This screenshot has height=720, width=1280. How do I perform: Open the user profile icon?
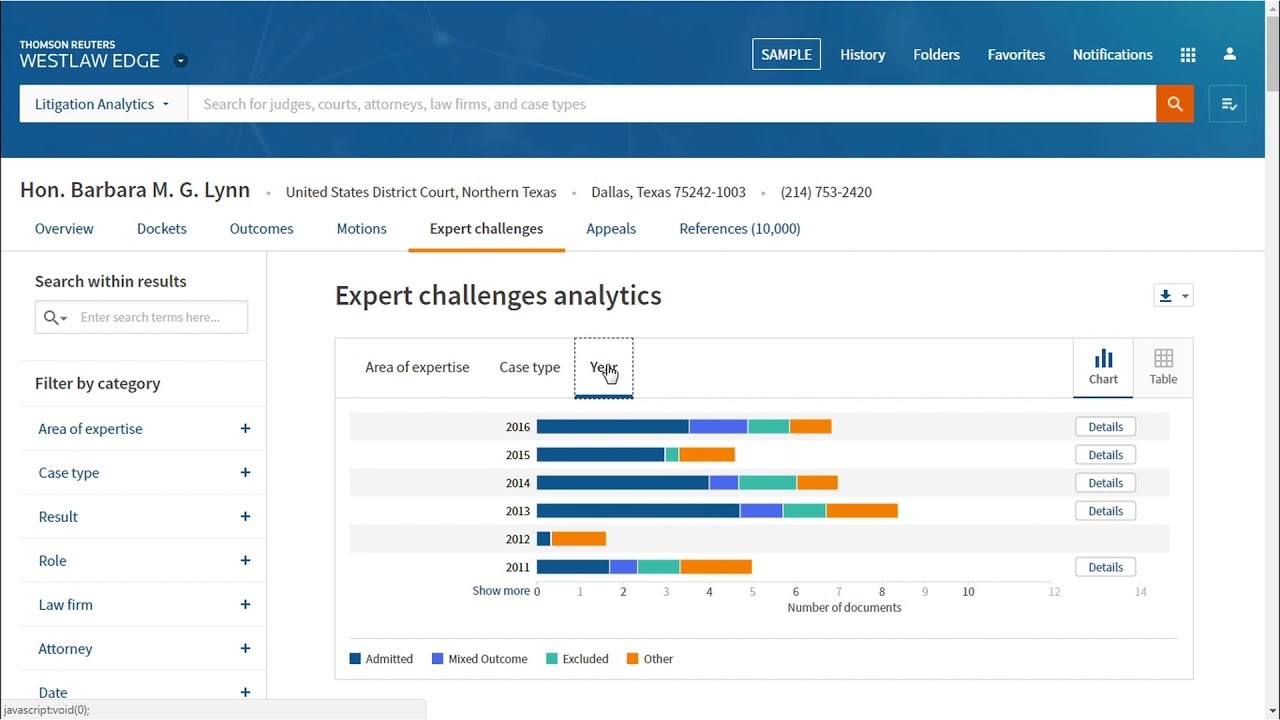coord(1230,55)
